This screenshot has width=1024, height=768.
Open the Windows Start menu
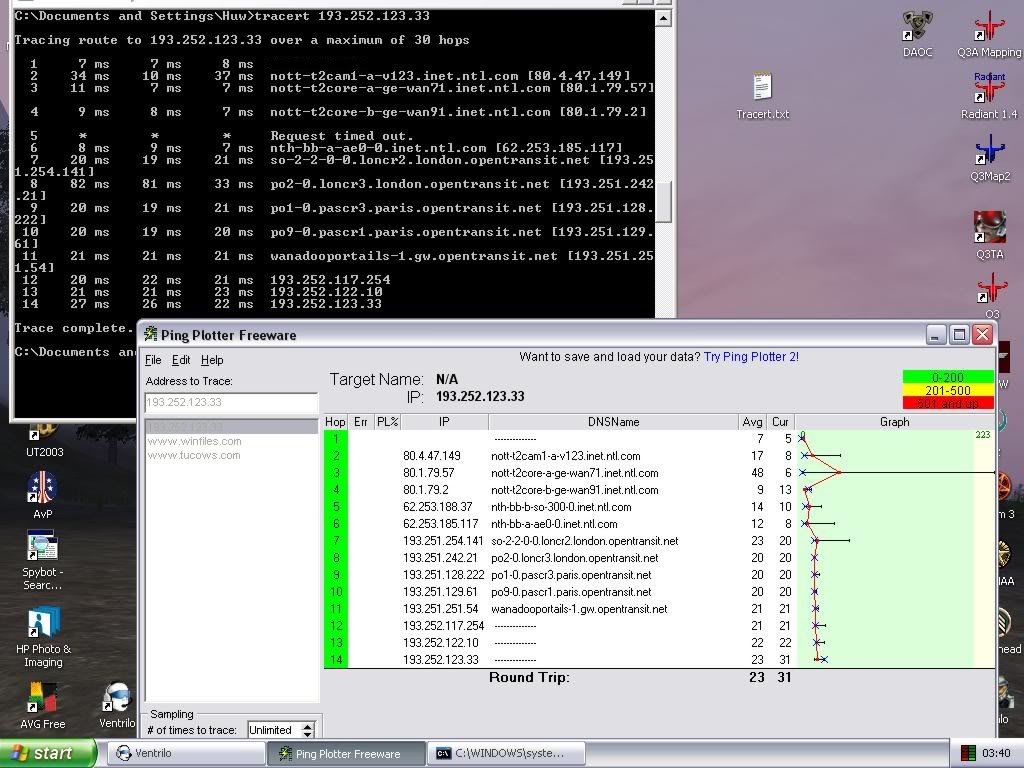point(47,753)
